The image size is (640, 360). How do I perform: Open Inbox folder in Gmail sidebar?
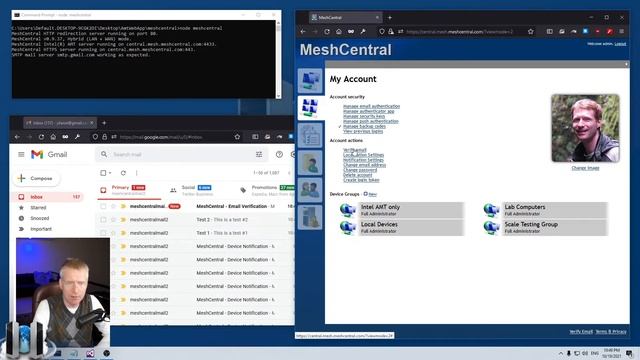48,197
